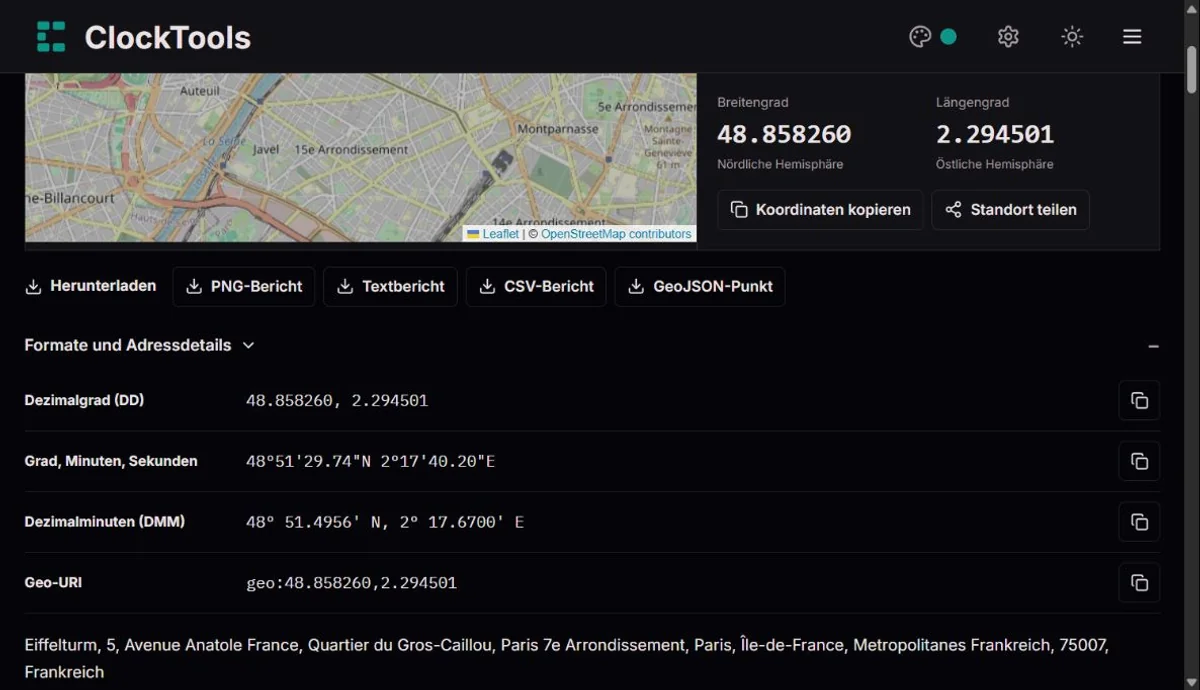
Task: Click the Nördliche Hemisphäre label
Action: pyautogui.click(x=780, y=164)
